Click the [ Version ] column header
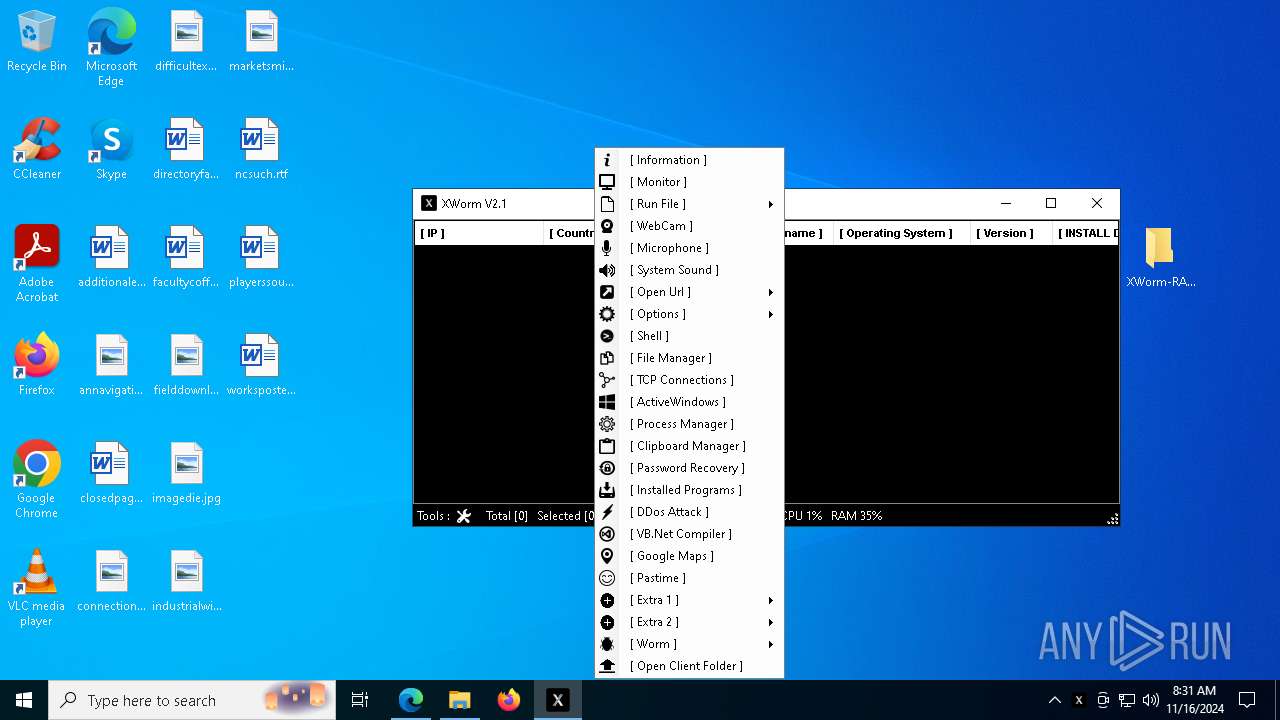Viewport: 1280px width, 720px height. pyautogui.click(x=1010, y=233)
